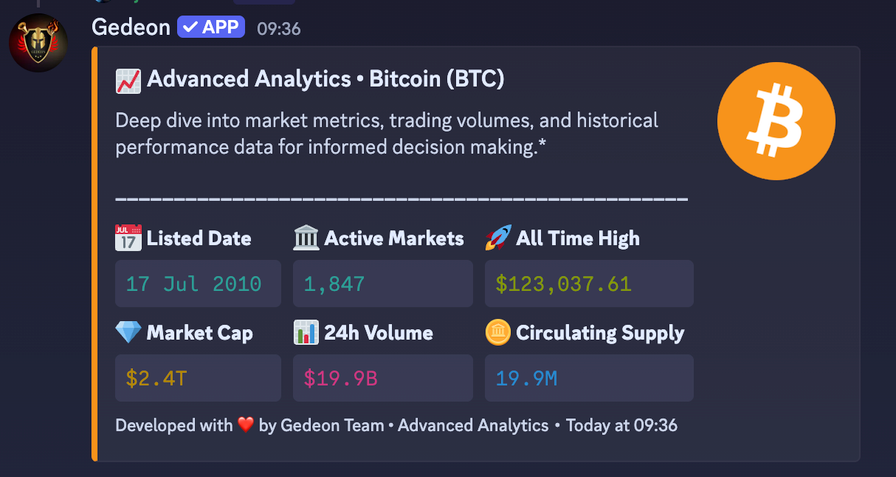The image size is (896, 477).
Task: Open the Gedeon username profile
Action: (x=131, y=27)
